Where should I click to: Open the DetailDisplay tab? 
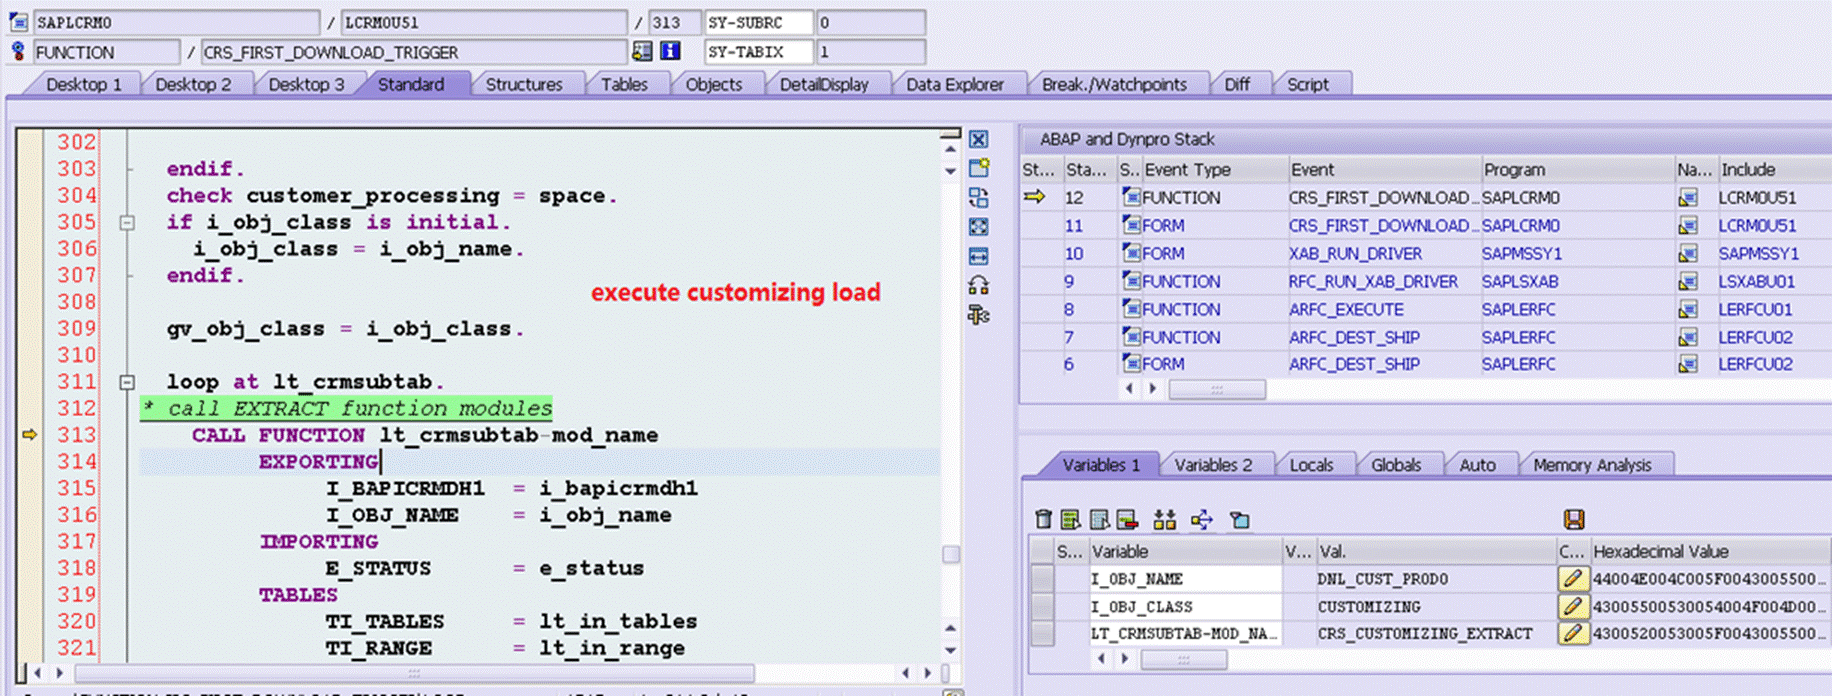[x=824, y=84]
